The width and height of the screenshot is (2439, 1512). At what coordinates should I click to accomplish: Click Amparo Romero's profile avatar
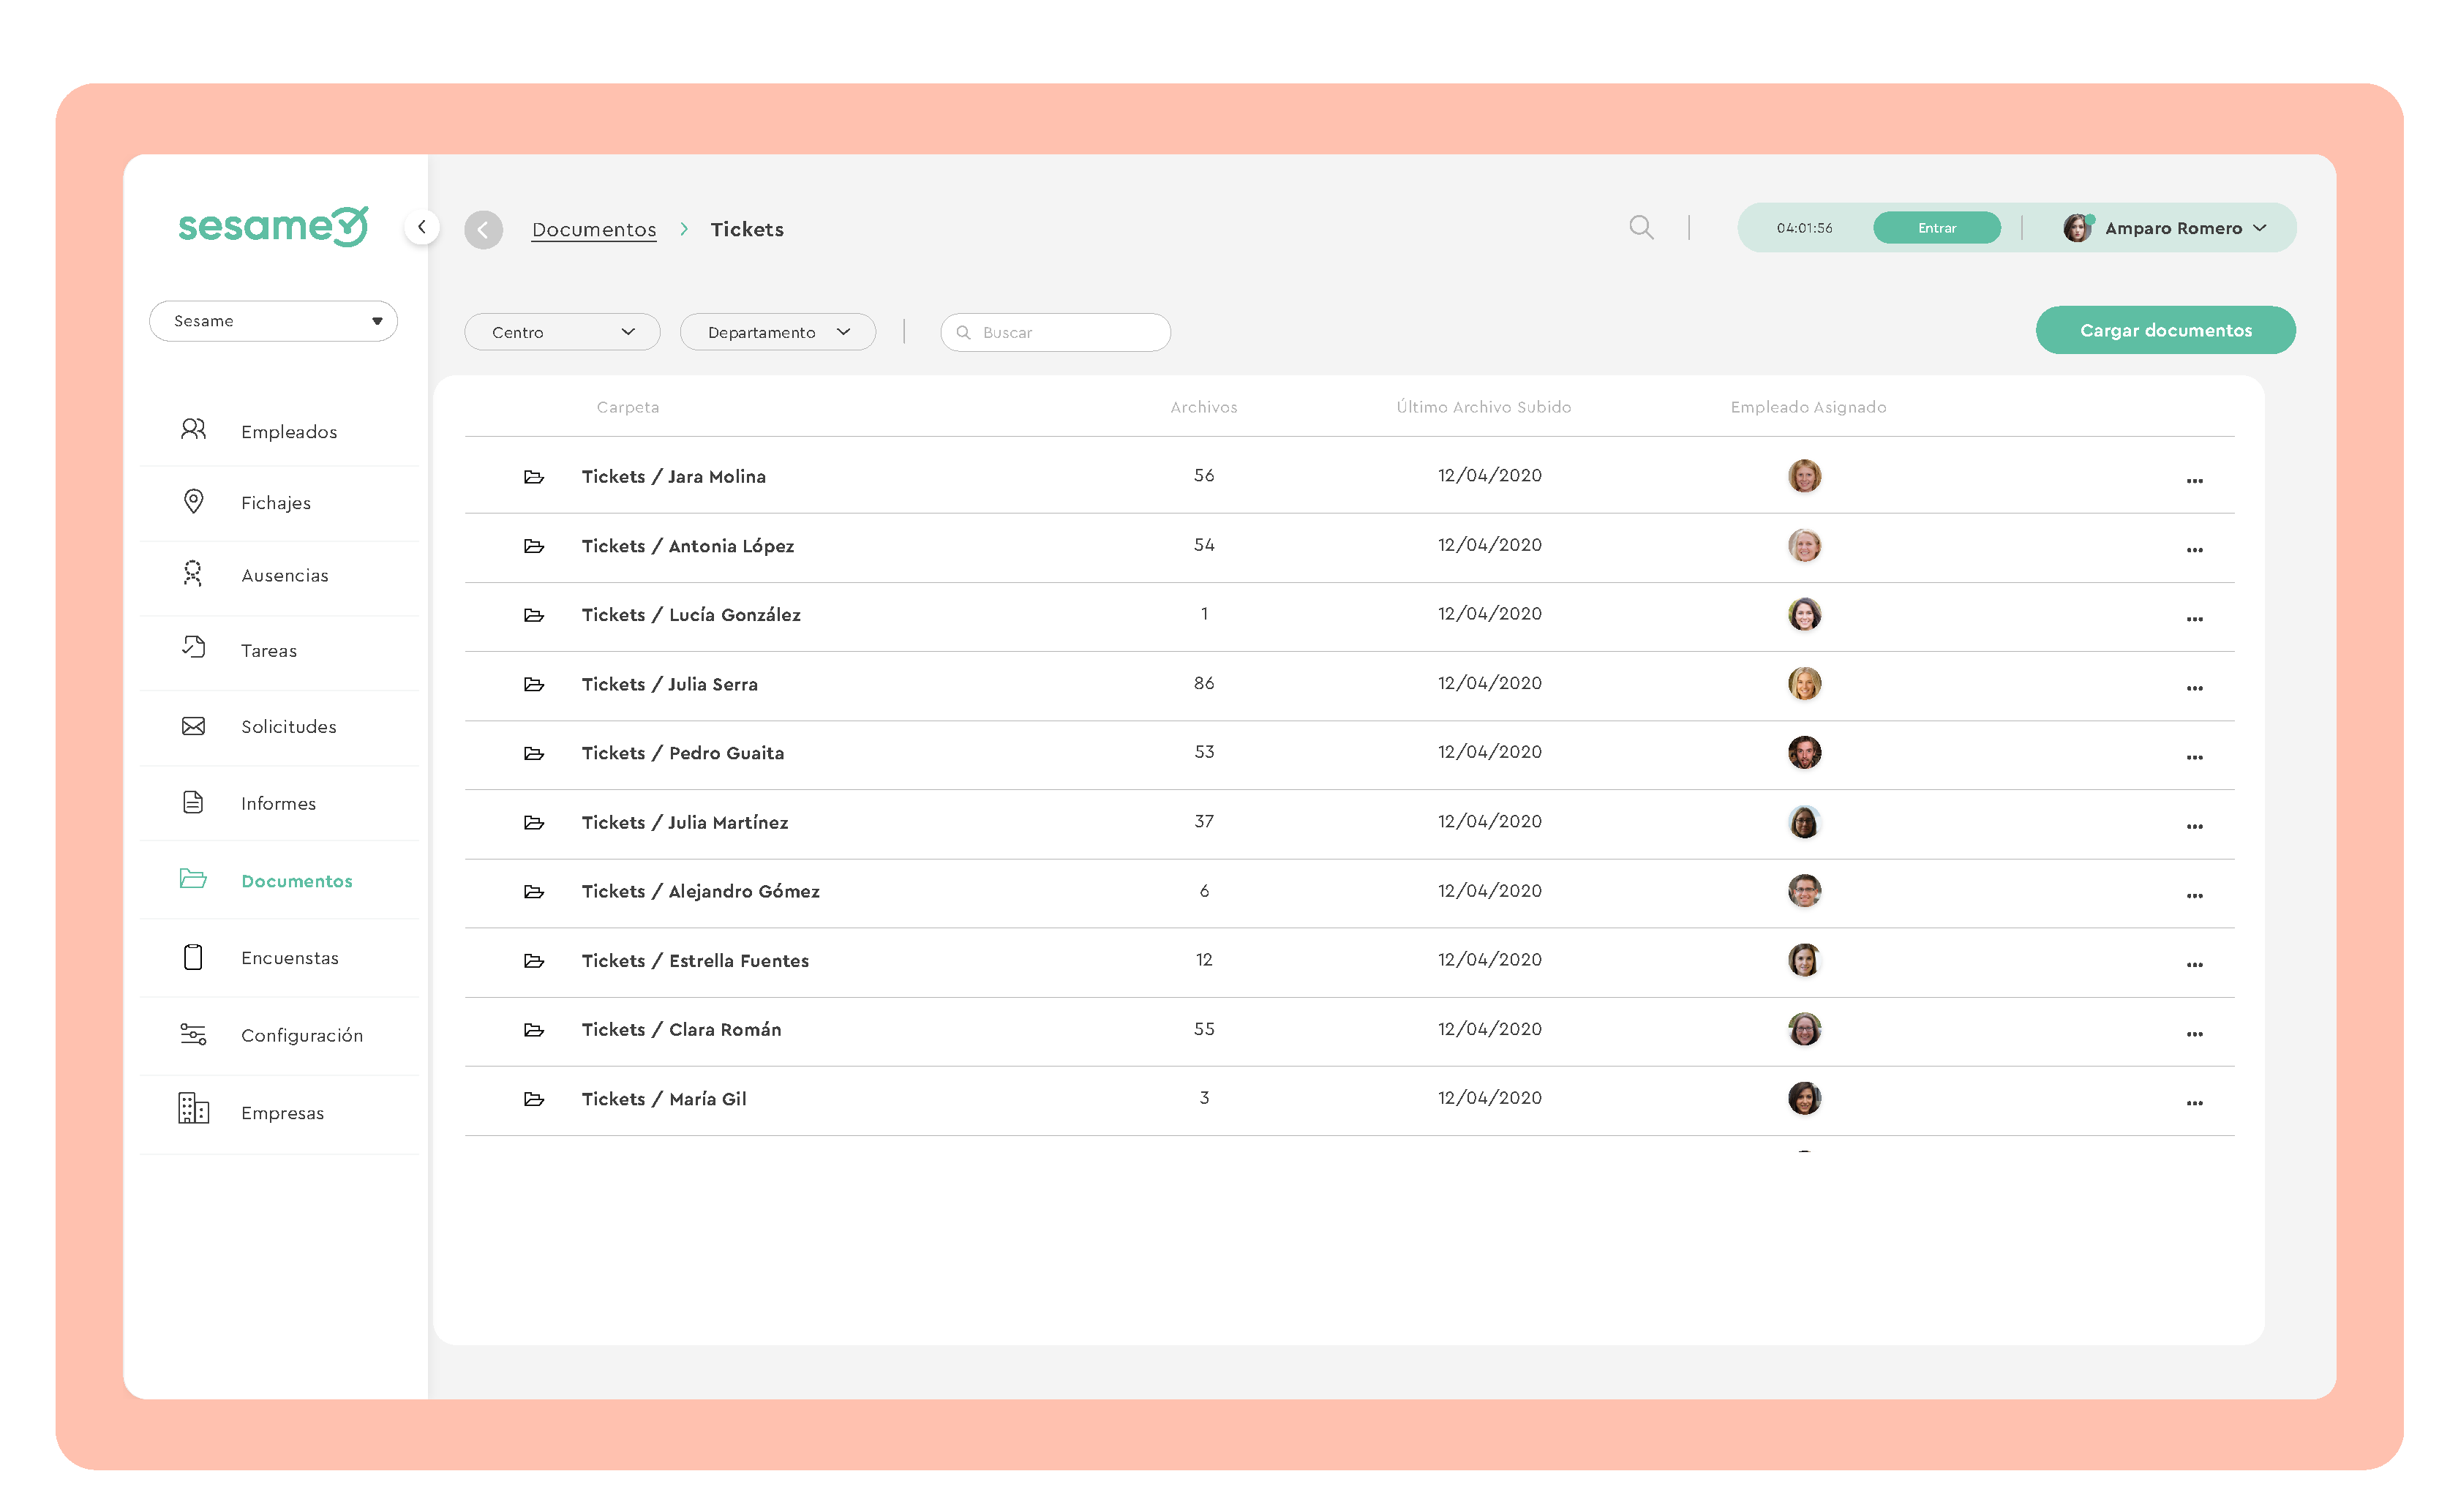tap(2076, 228)
